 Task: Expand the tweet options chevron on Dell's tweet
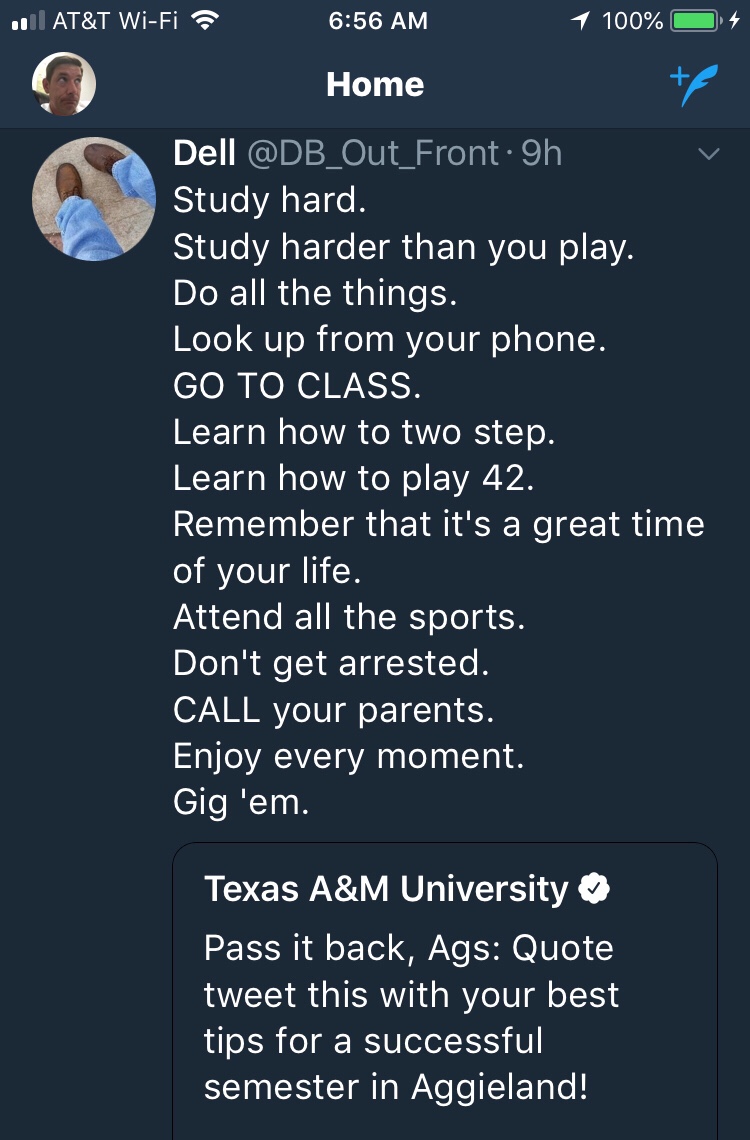pos(708,154)
